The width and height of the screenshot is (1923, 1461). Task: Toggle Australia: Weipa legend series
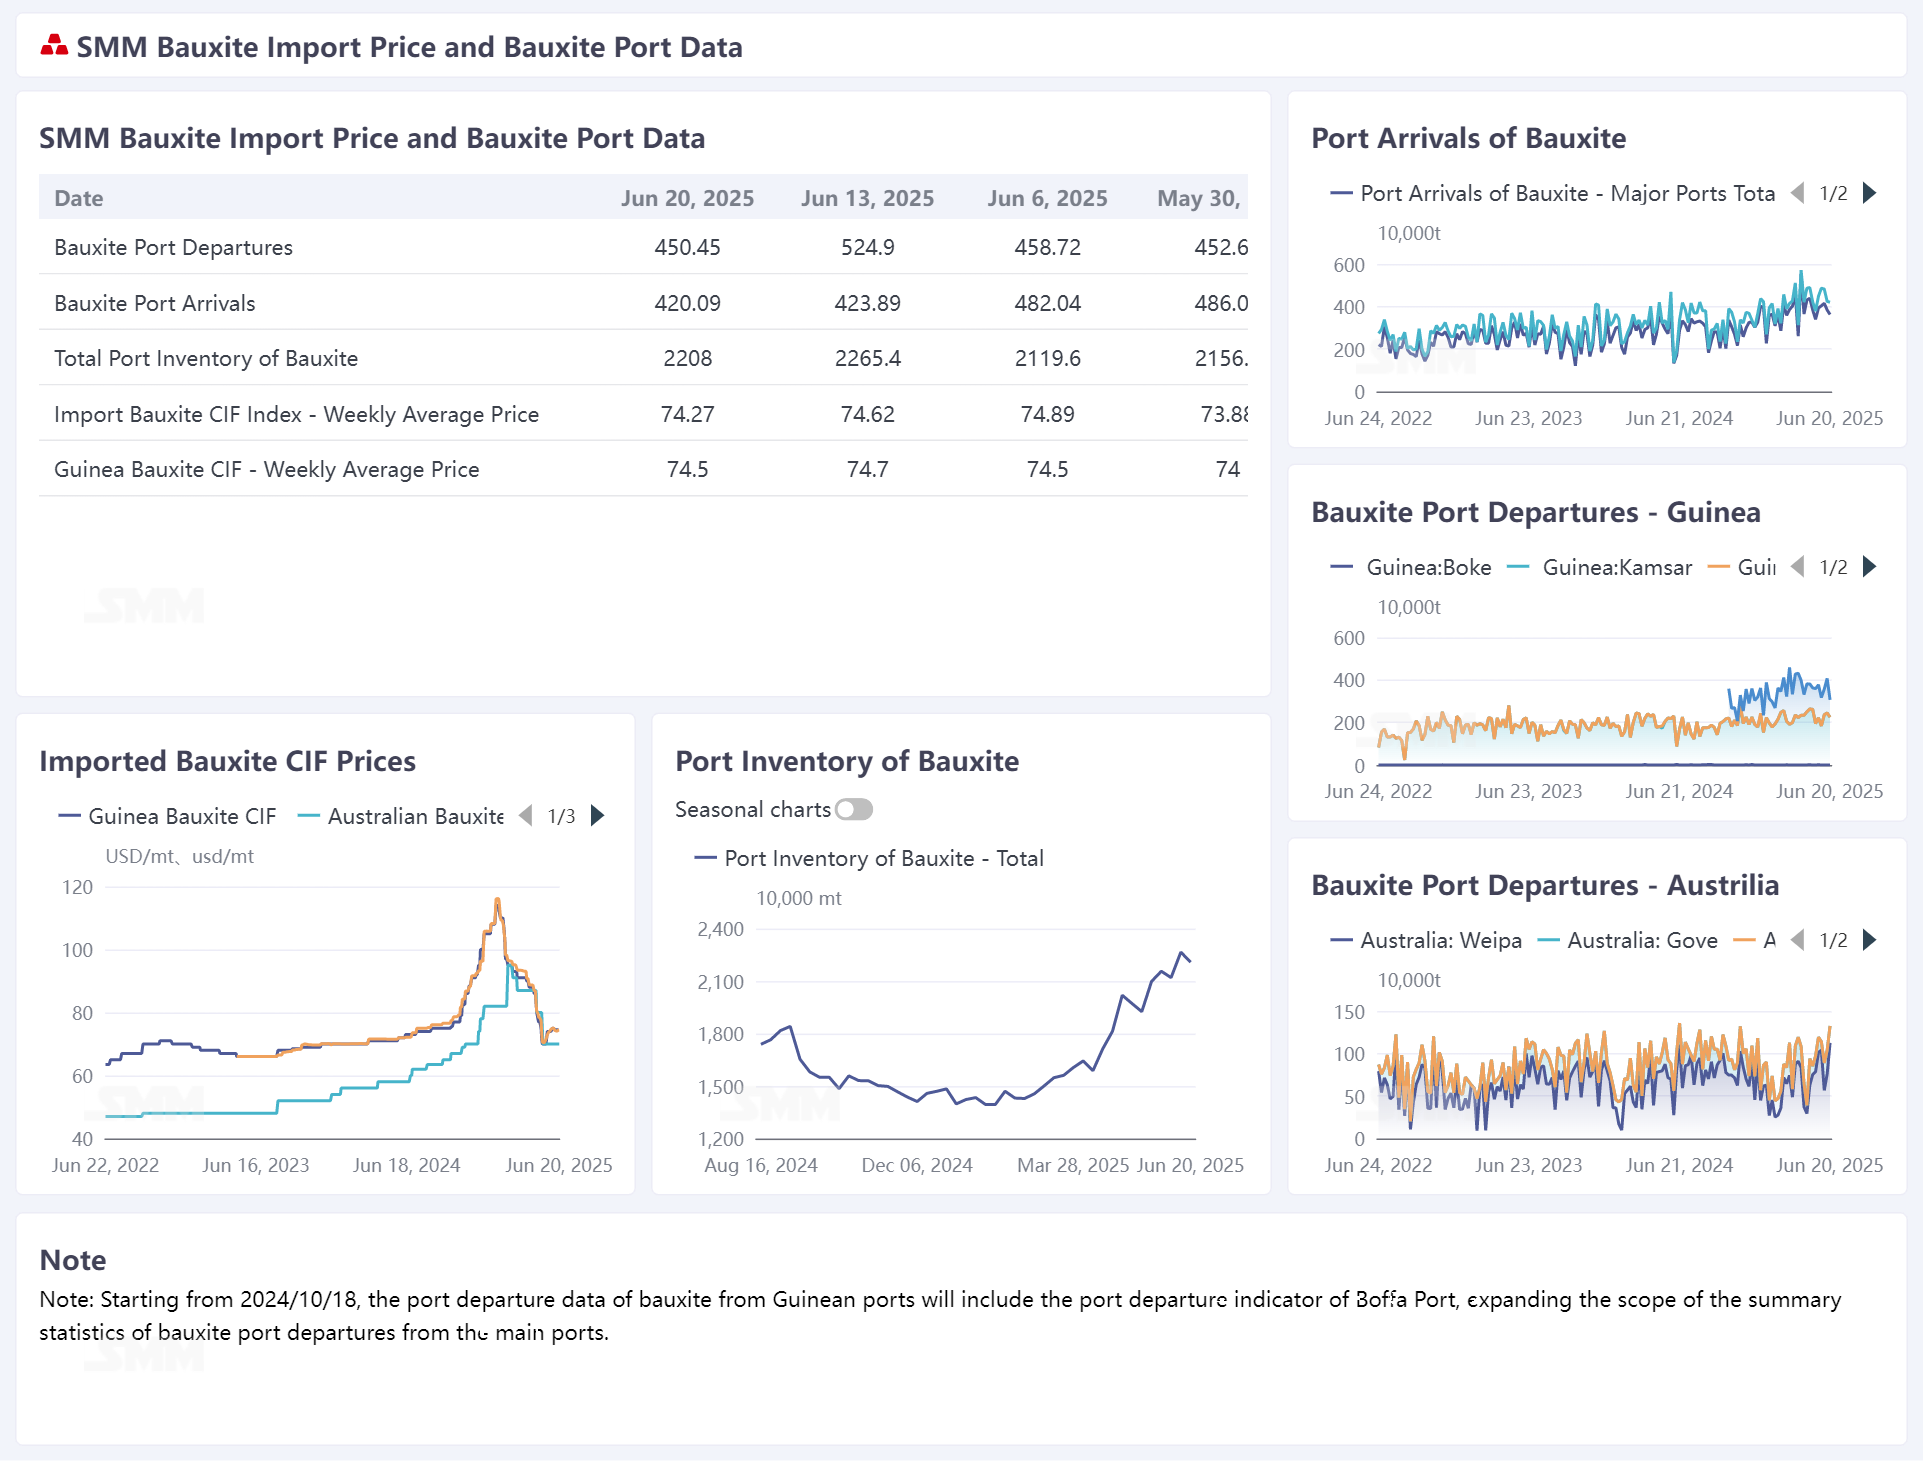pyautogui.click(x=1427, y=940)
